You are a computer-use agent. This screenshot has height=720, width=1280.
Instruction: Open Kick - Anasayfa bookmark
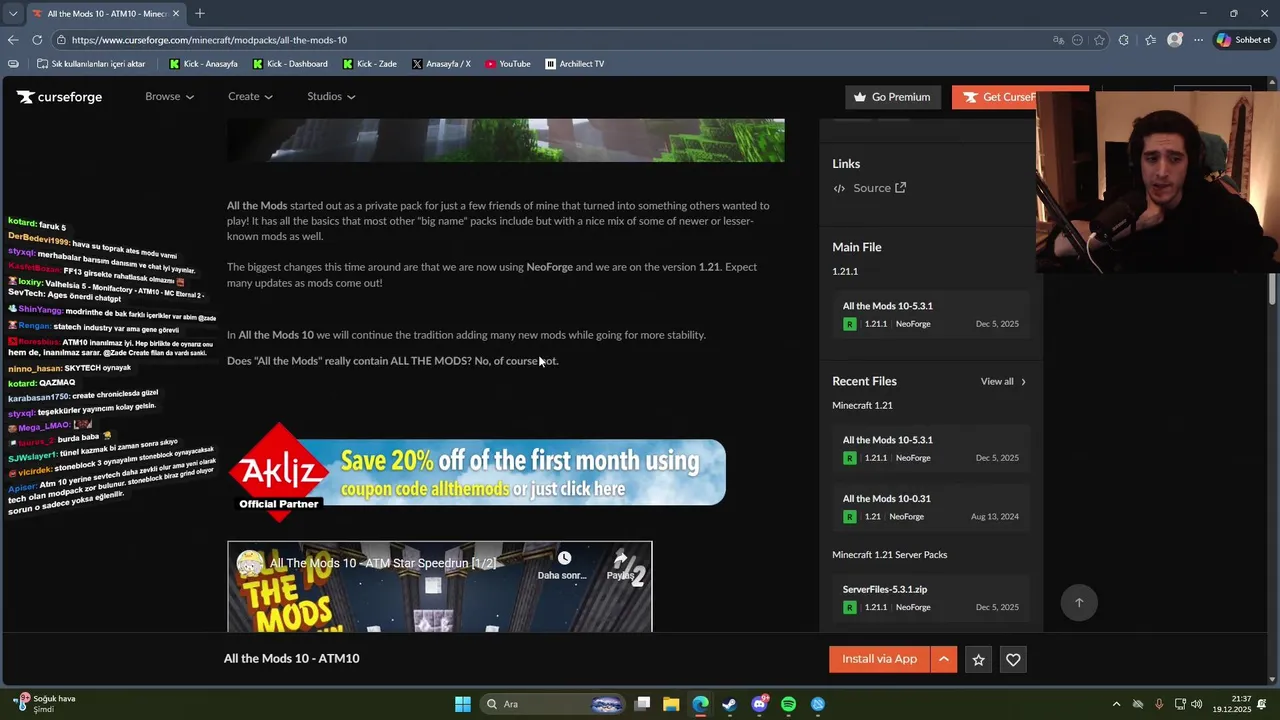tap(204, 64)
